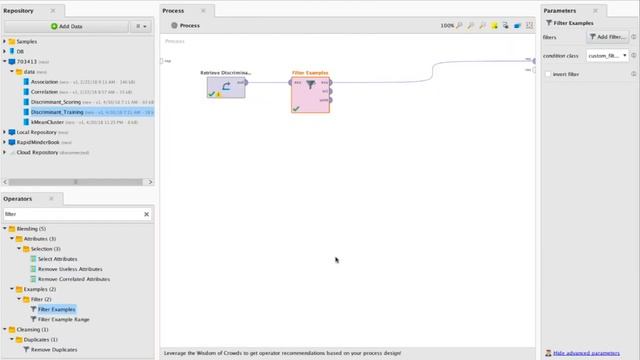Select the kMeanCluster data entry
The image size is (640, 360).
pyautogui.click(x=47, y=122)
